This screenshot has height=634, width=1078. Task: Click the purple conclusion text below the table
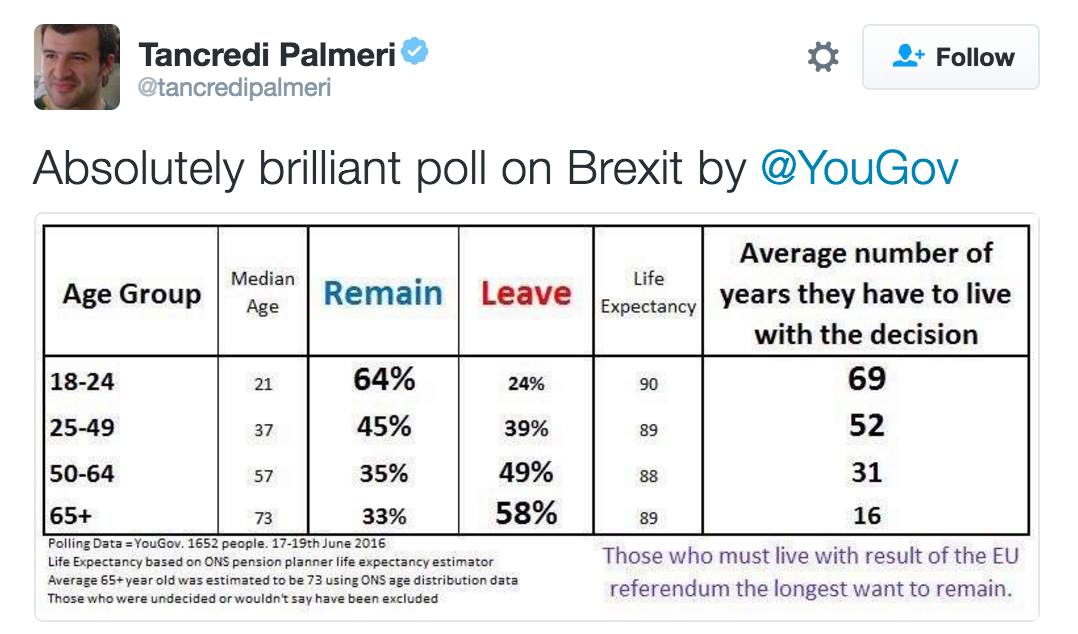(810, 571)
